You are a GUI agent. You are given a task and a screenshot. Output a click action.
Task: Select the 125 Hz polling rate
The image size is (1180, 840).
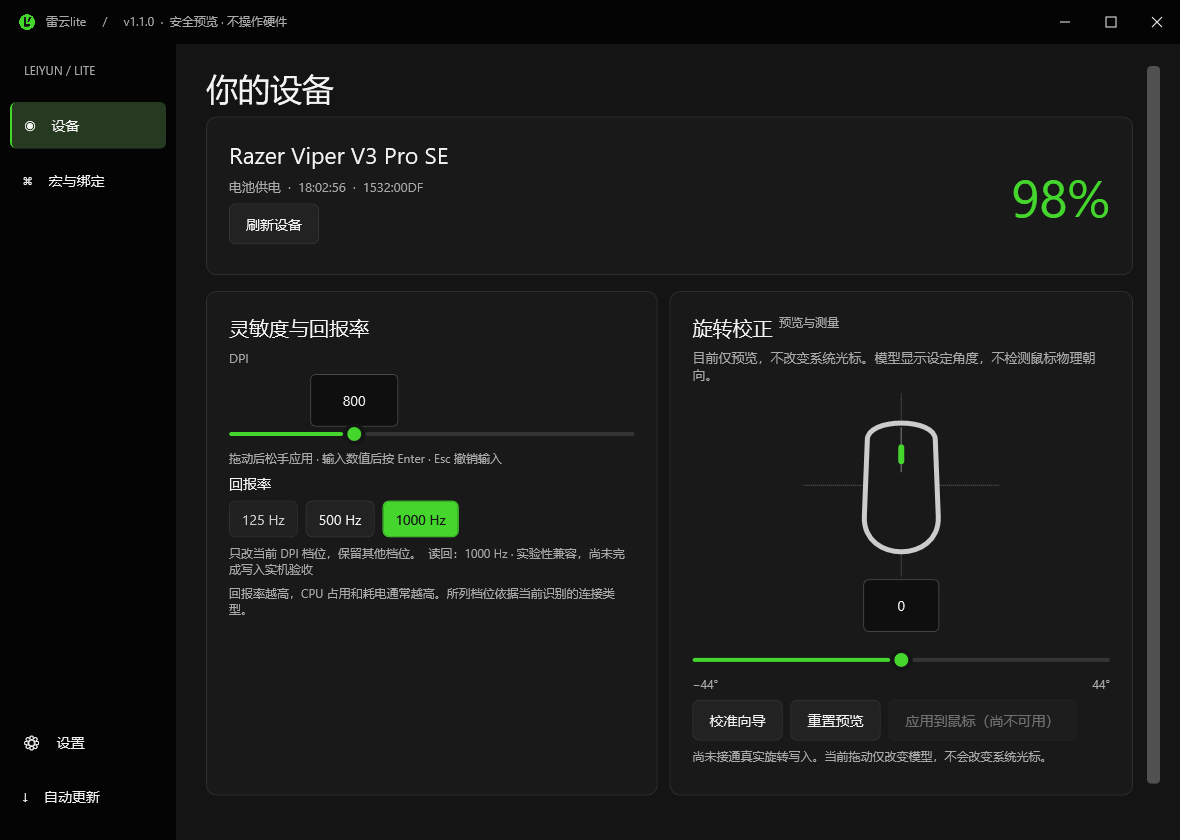point(263,519)
